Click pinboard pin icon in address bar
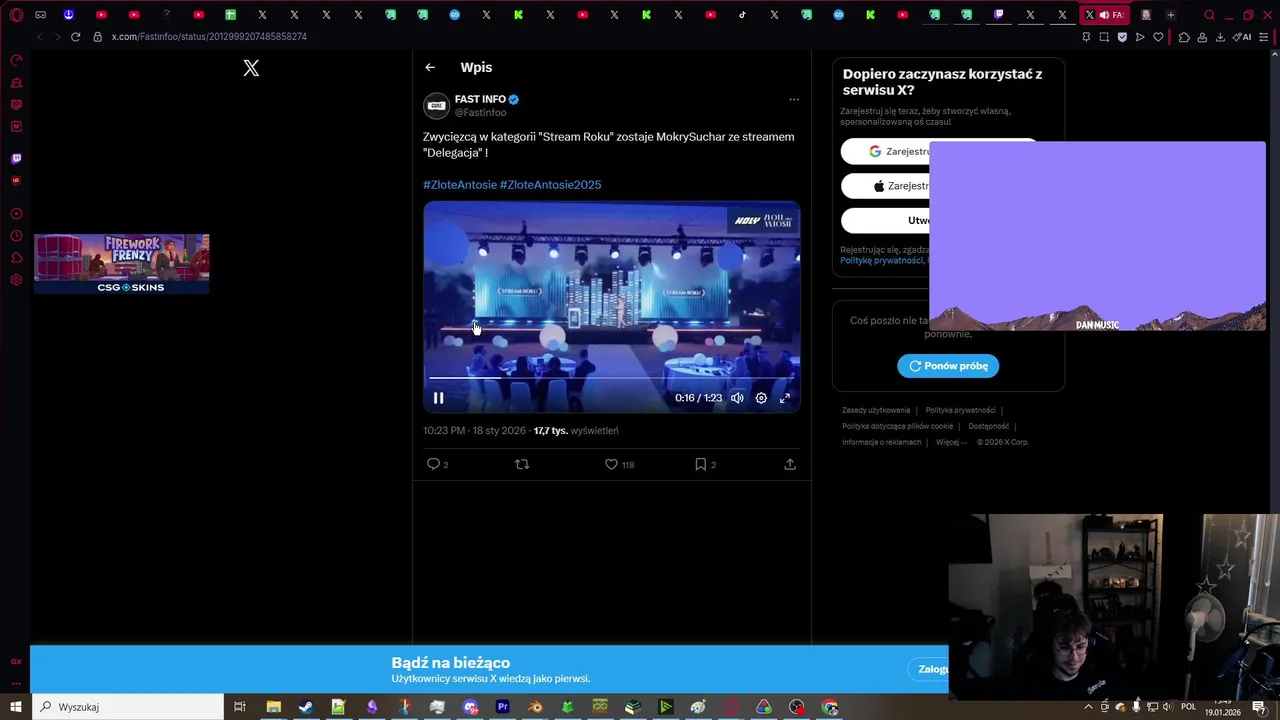The width and height of the screenshot is (1280, 720). [1086, 37]
